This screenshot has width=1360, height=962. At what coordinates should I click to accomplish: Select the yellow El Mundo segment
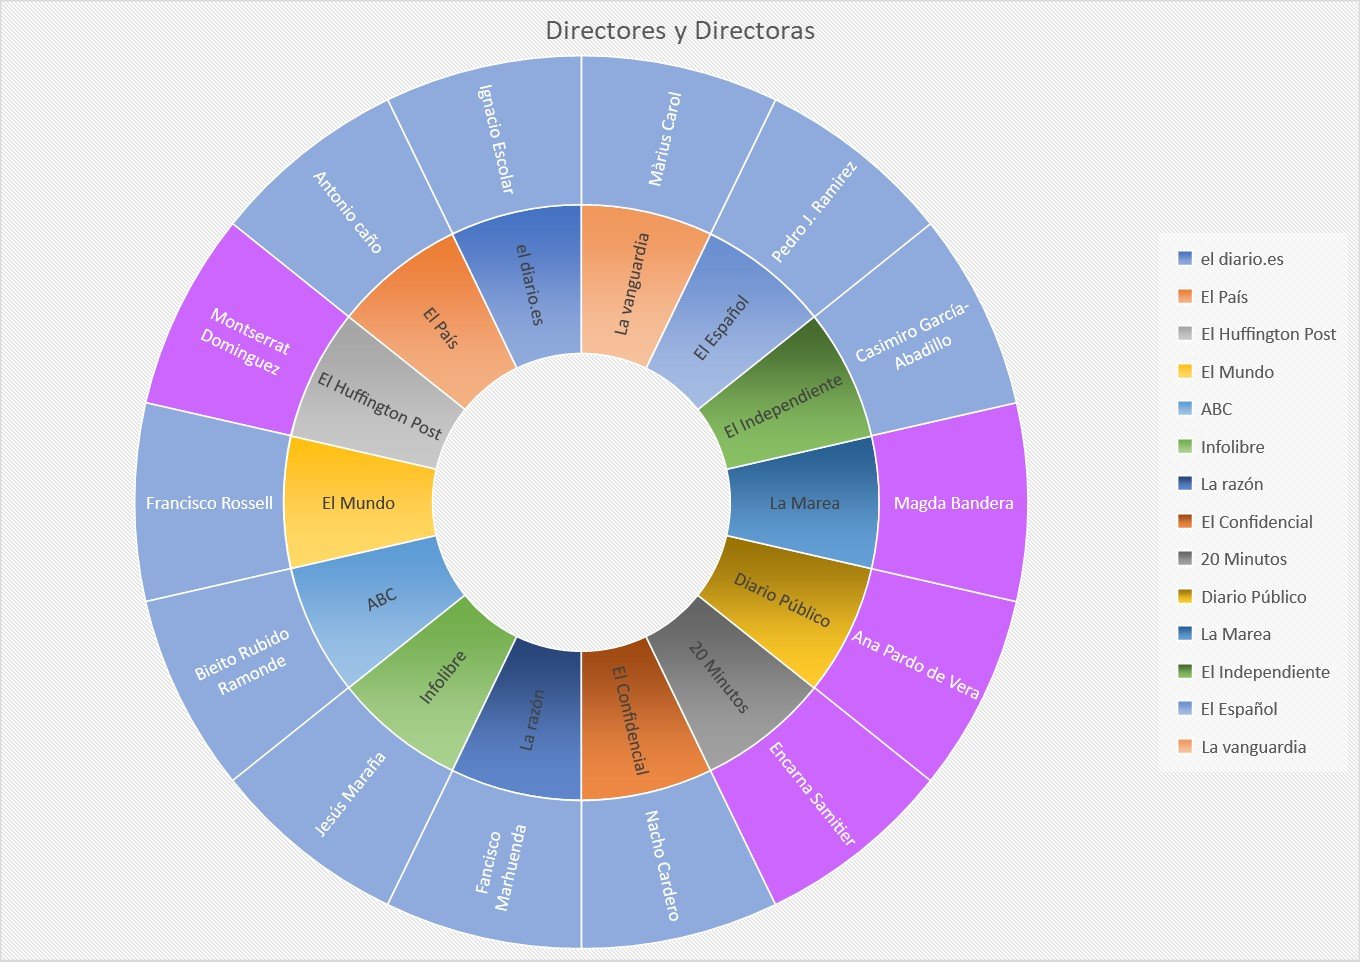pyautogui.click(x=359, y=503)
